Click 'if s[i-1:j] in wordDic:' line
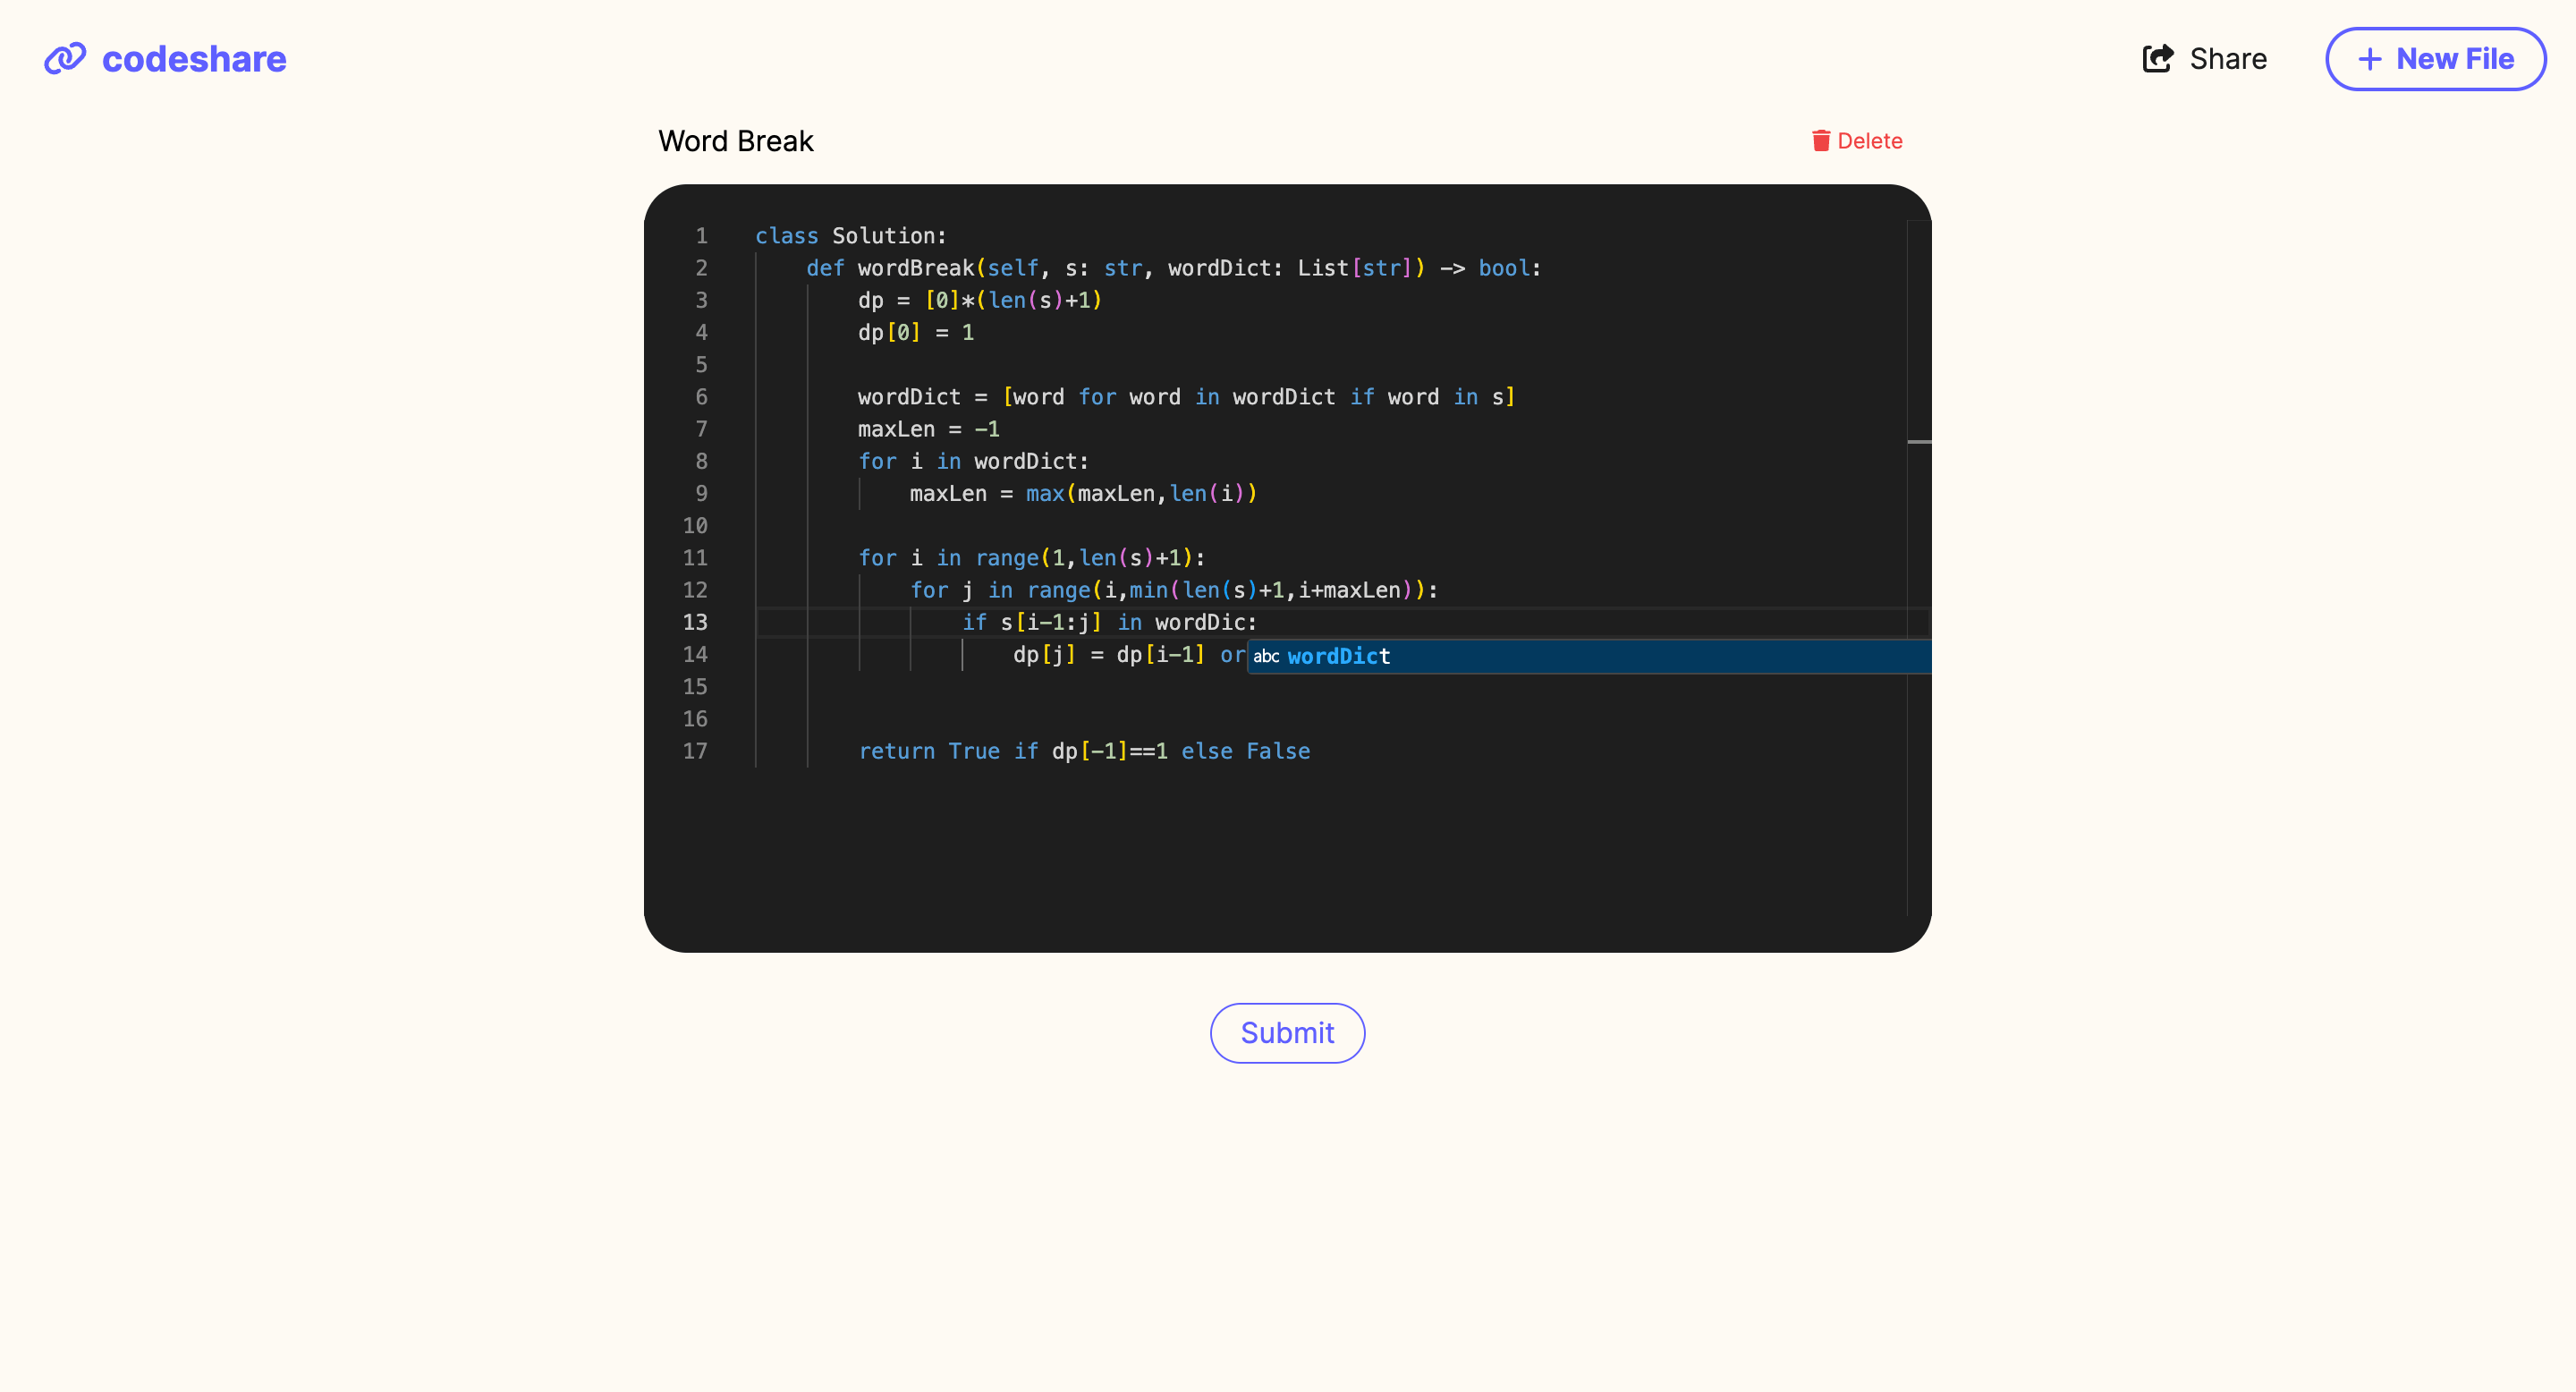 pyautogui.click(x=1109, y=622)
